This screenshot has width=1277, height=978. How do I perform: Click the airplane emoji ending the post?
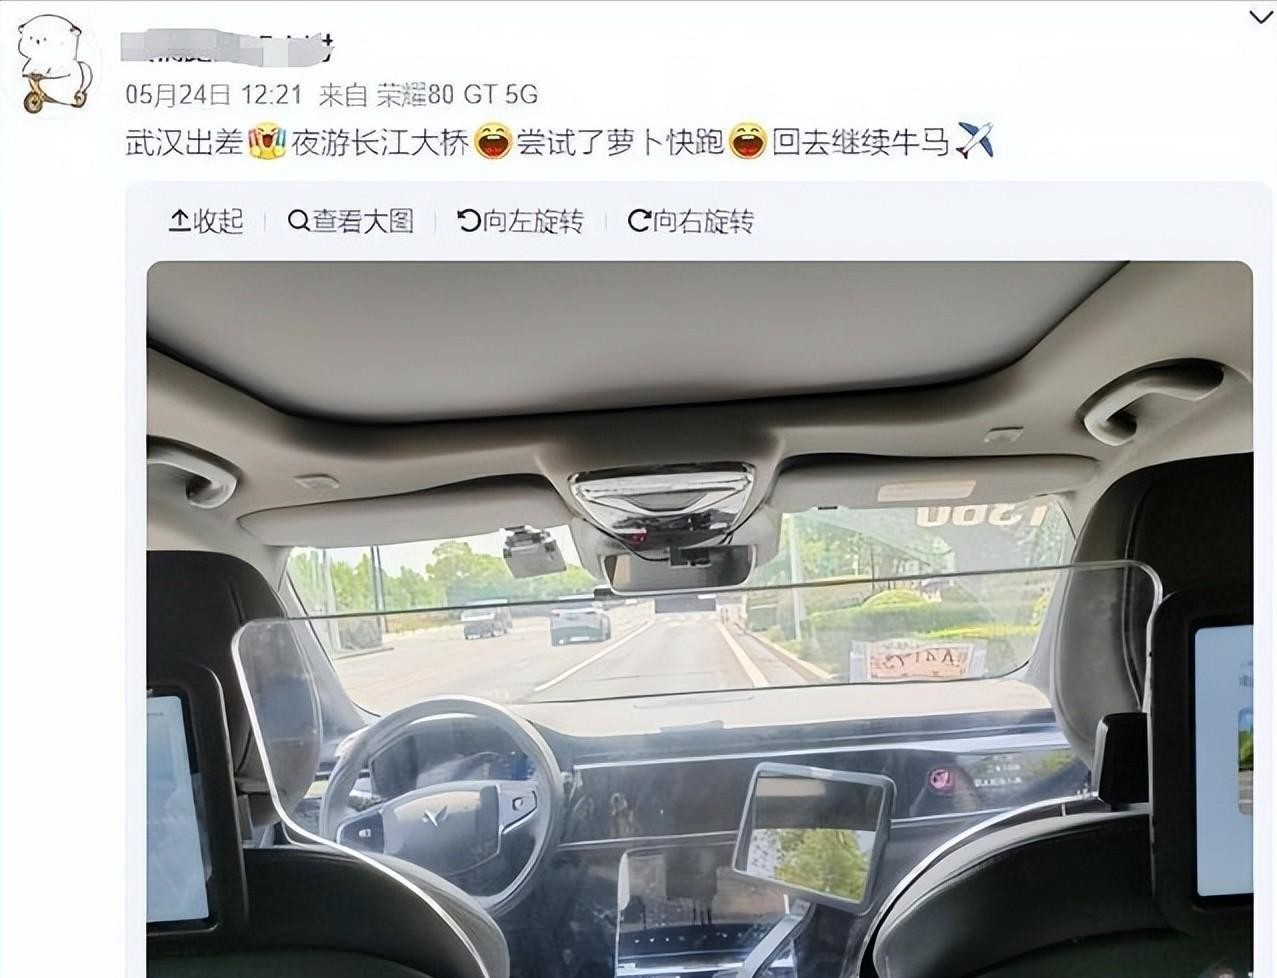coord(974,141)
